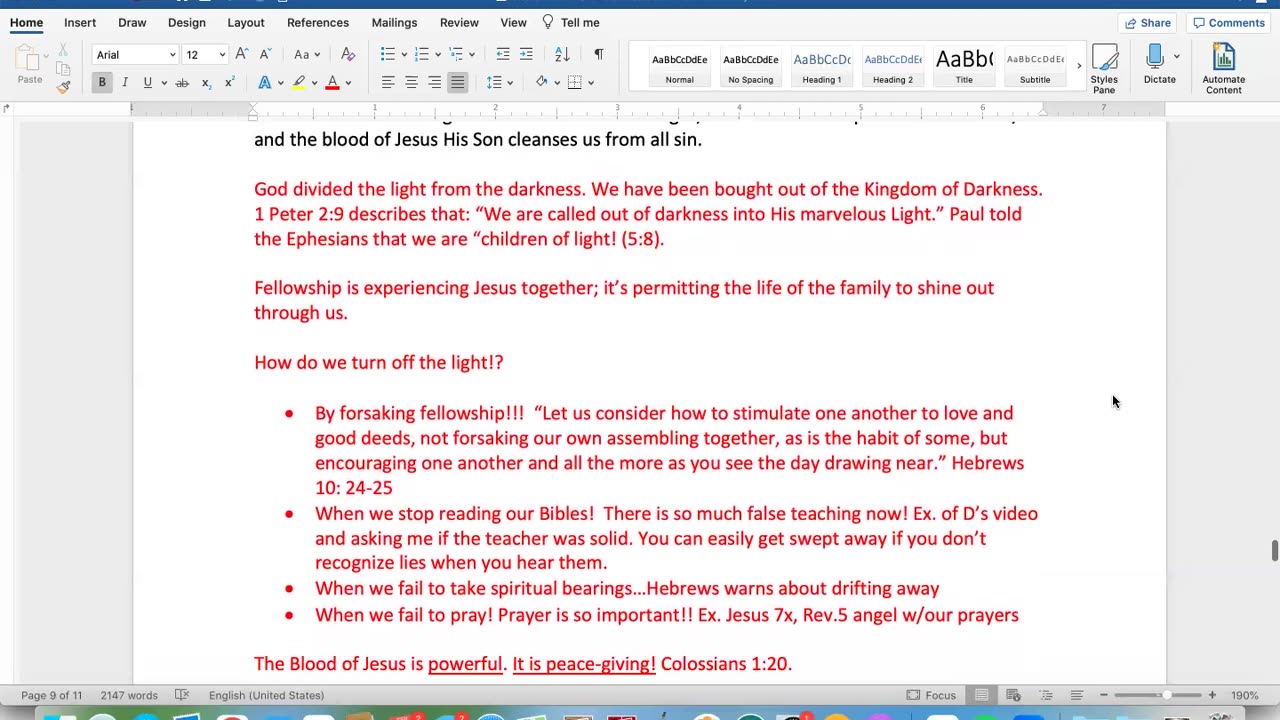Viewport: 1280px width, 720px height.
Task: Open the Comments pane
Action: coord(1229,22)
